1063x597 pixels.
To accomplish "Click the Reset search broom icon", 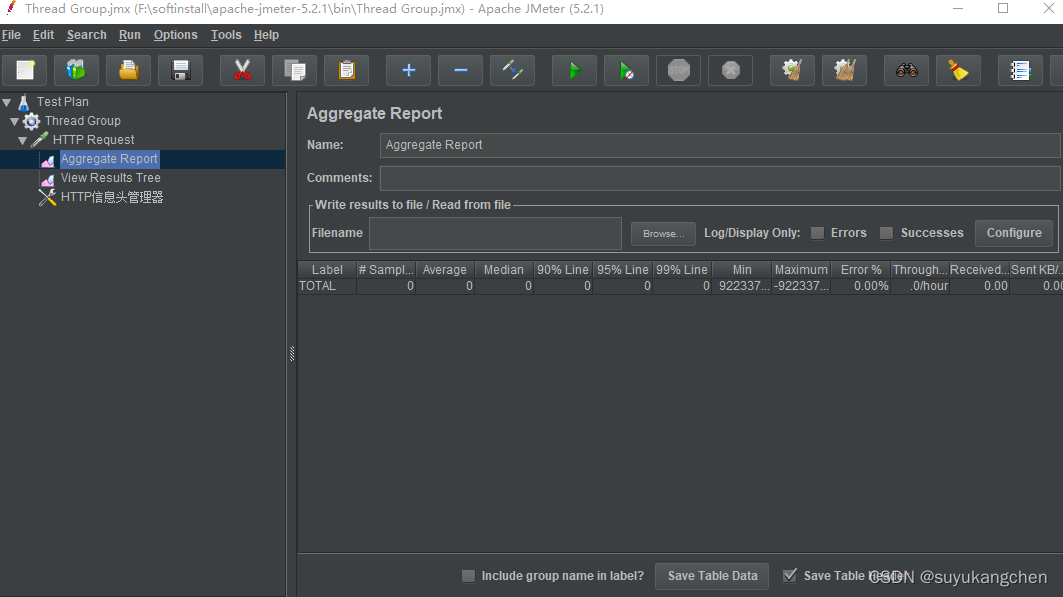I will tap(958, 70).
